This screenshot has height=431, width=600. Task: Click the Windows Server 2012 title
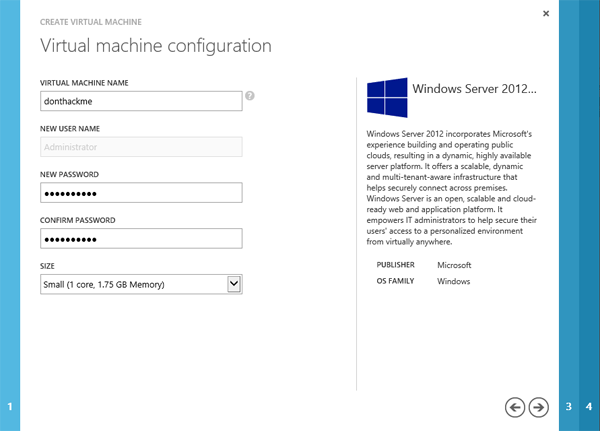point(475,89)
